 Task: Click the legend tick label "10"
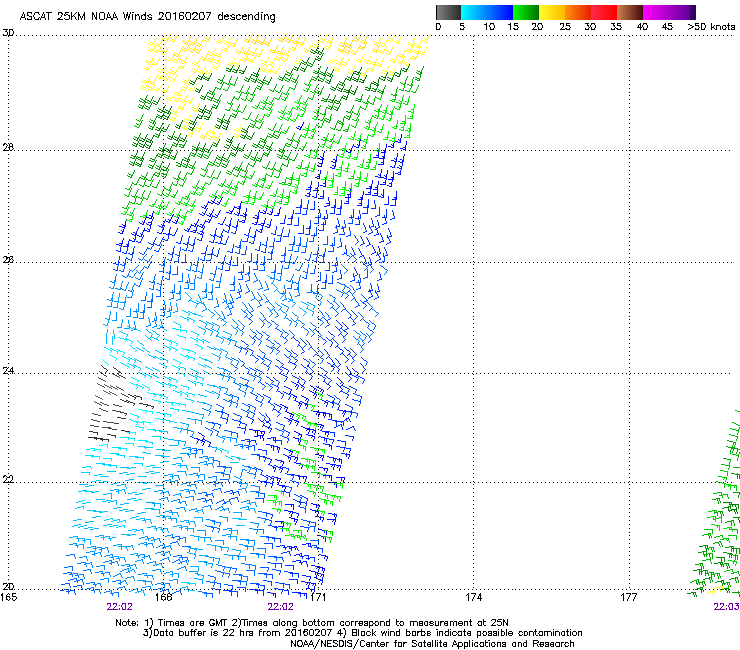[x=489, y=27]
